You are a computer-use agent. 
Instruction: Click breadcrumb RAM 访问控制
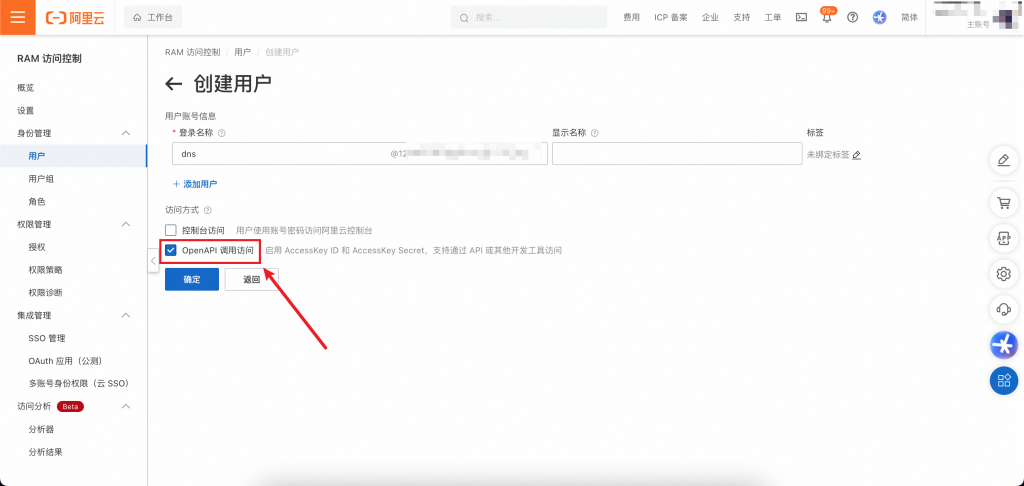[x=193, y=52]
